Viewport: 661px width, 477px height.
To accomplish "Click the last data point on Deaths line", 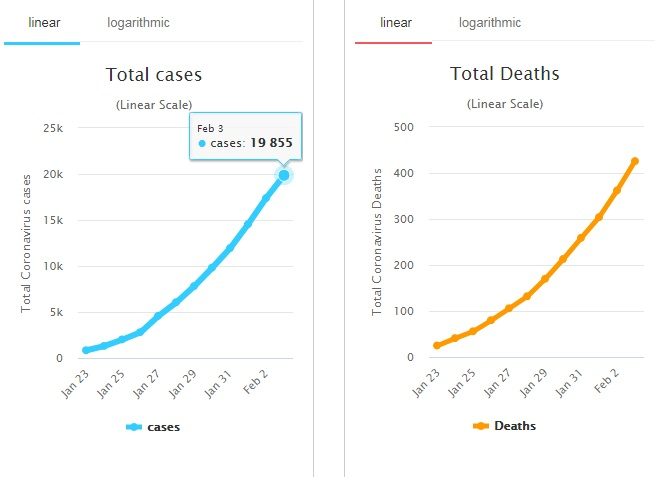I will [635, 161].
